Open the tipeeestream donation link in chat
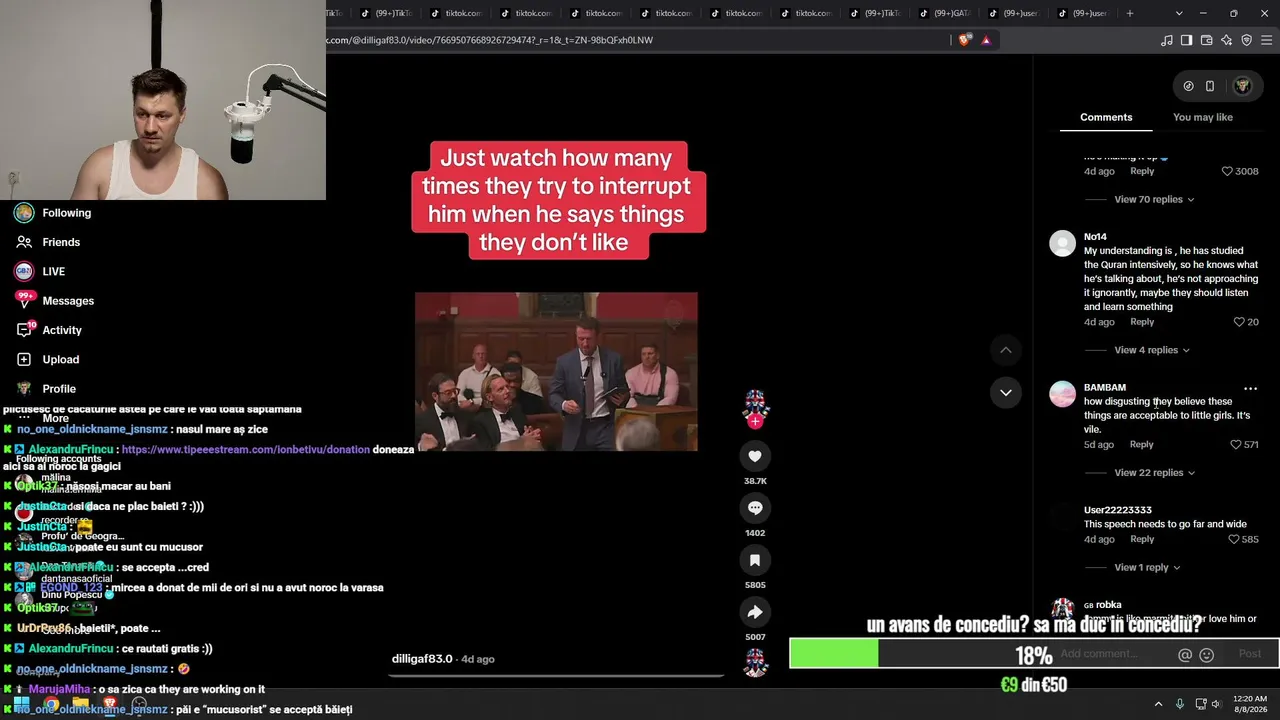 245,450
